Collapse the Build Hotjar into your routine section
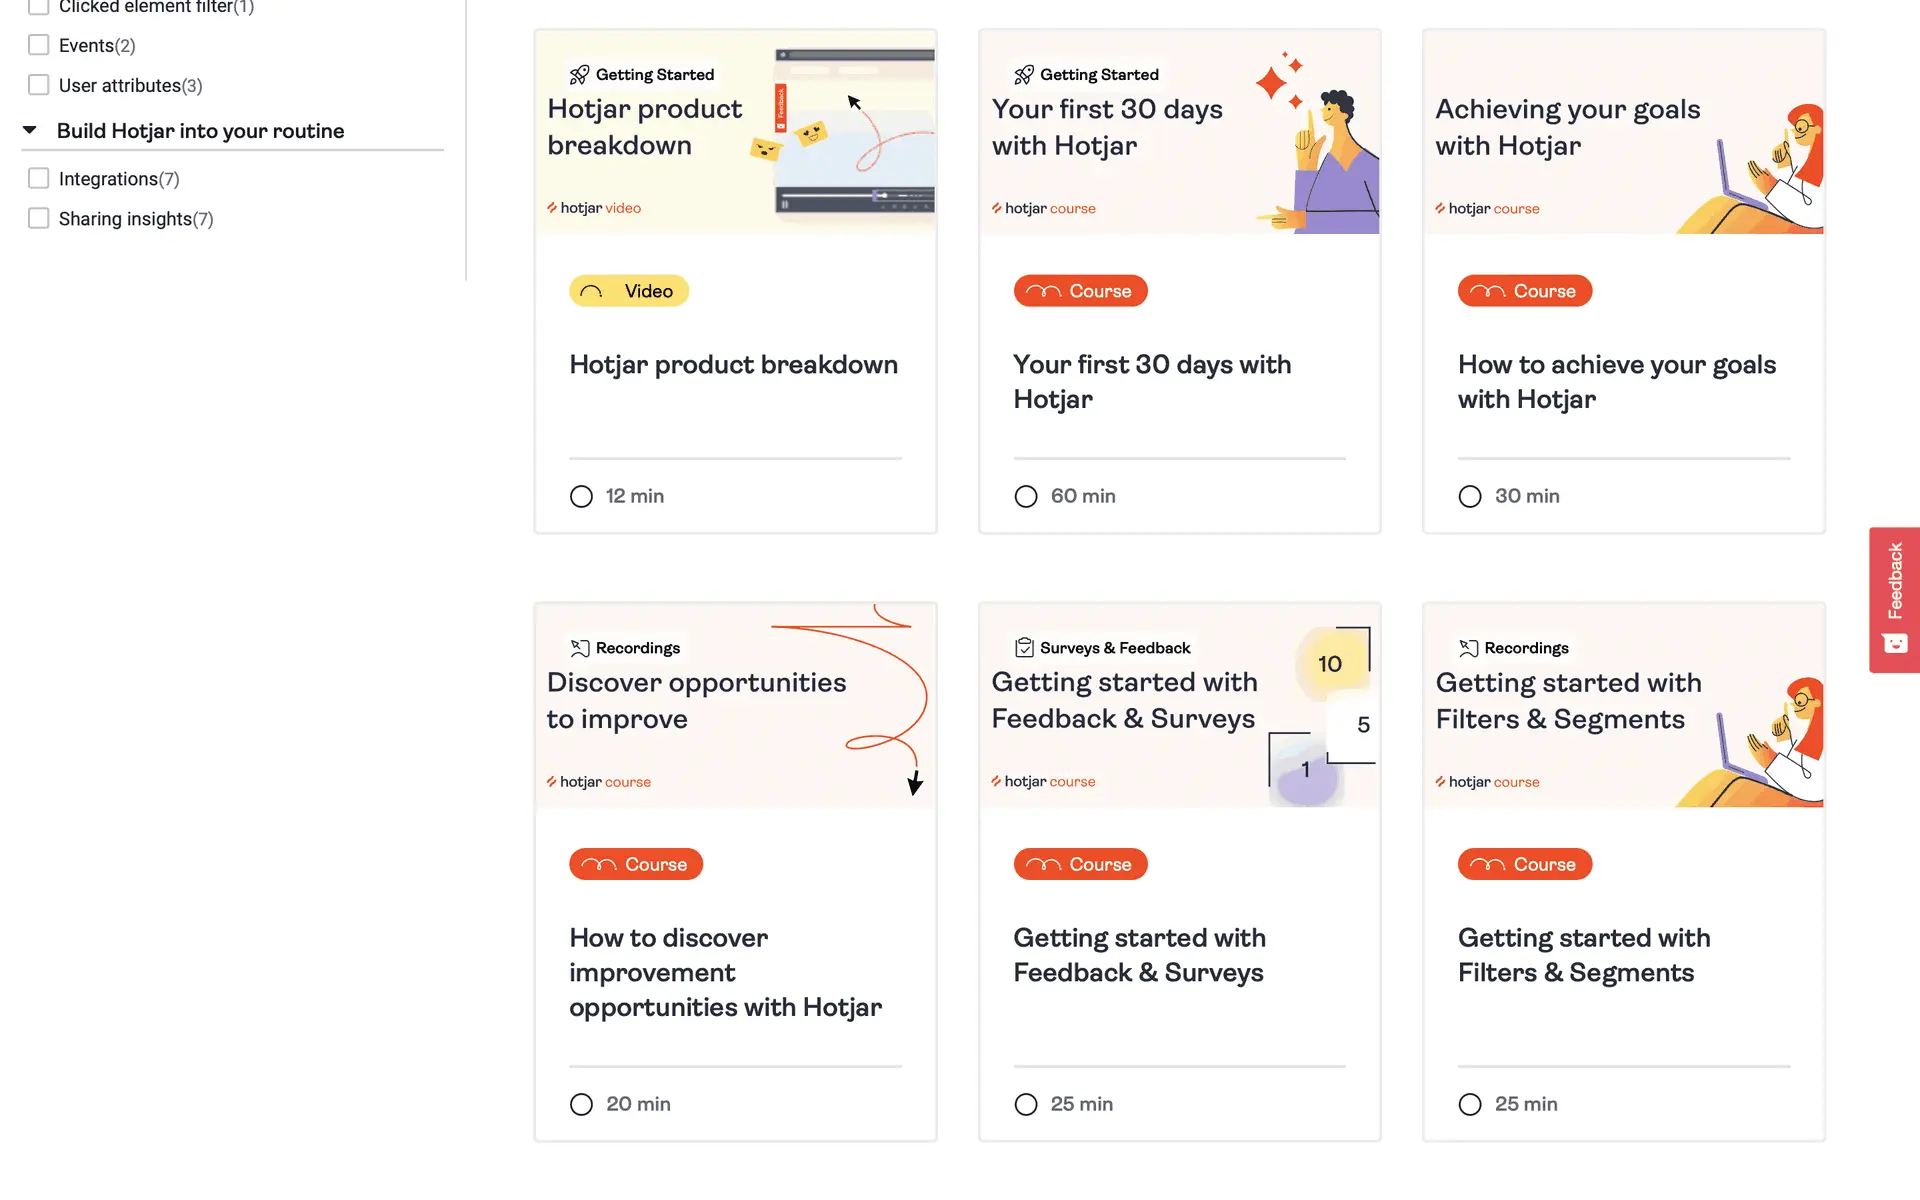This screenshot has height=1200, width=1920. [x=30, y=130]
